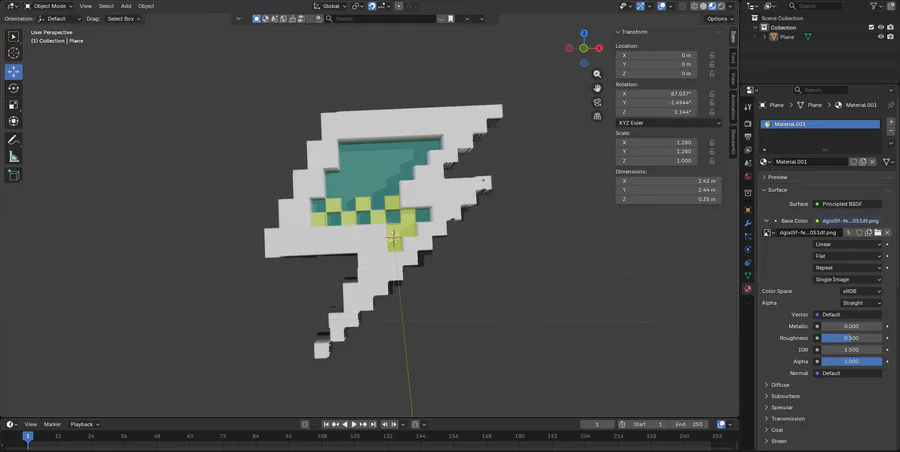Open Linear interpolation dropdown

click(848, 245)
